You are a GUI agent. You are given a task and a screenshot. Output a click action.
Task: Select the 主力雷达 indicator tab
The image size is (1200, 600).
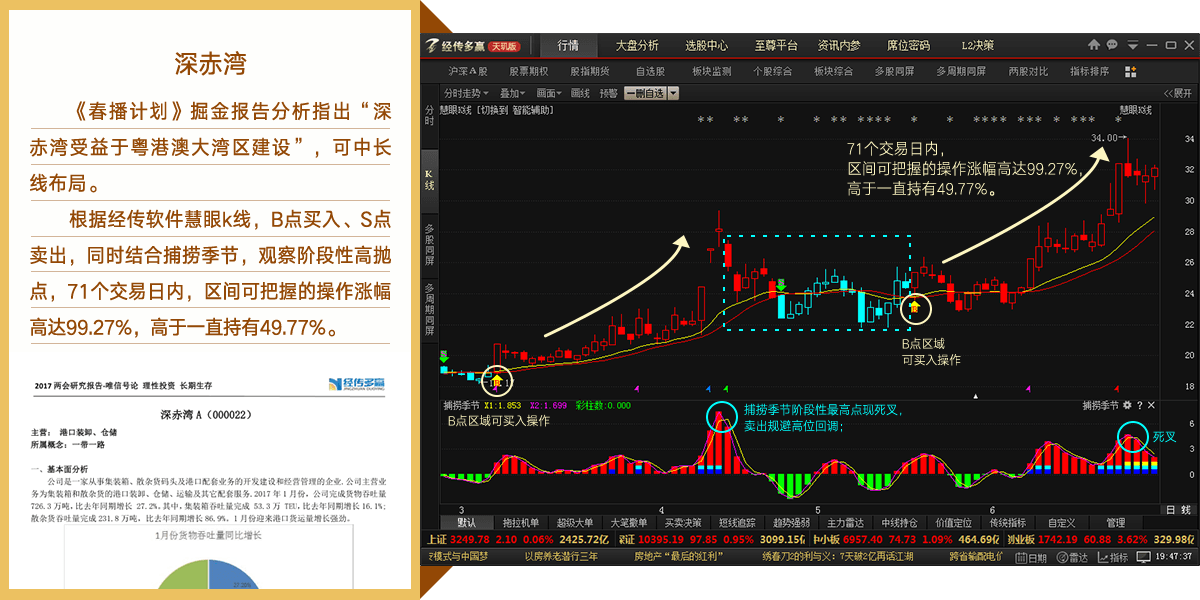coord(845,523)
